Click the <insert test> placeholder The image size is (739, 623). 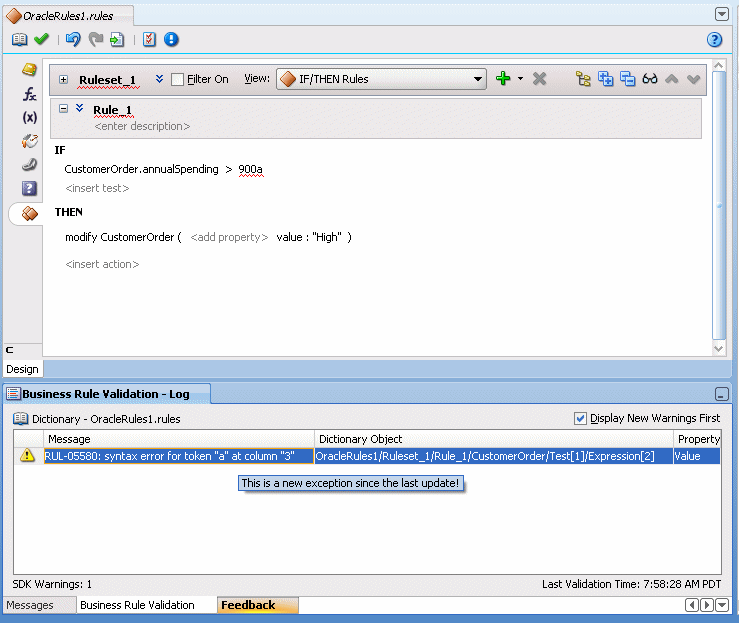(97, 188)
